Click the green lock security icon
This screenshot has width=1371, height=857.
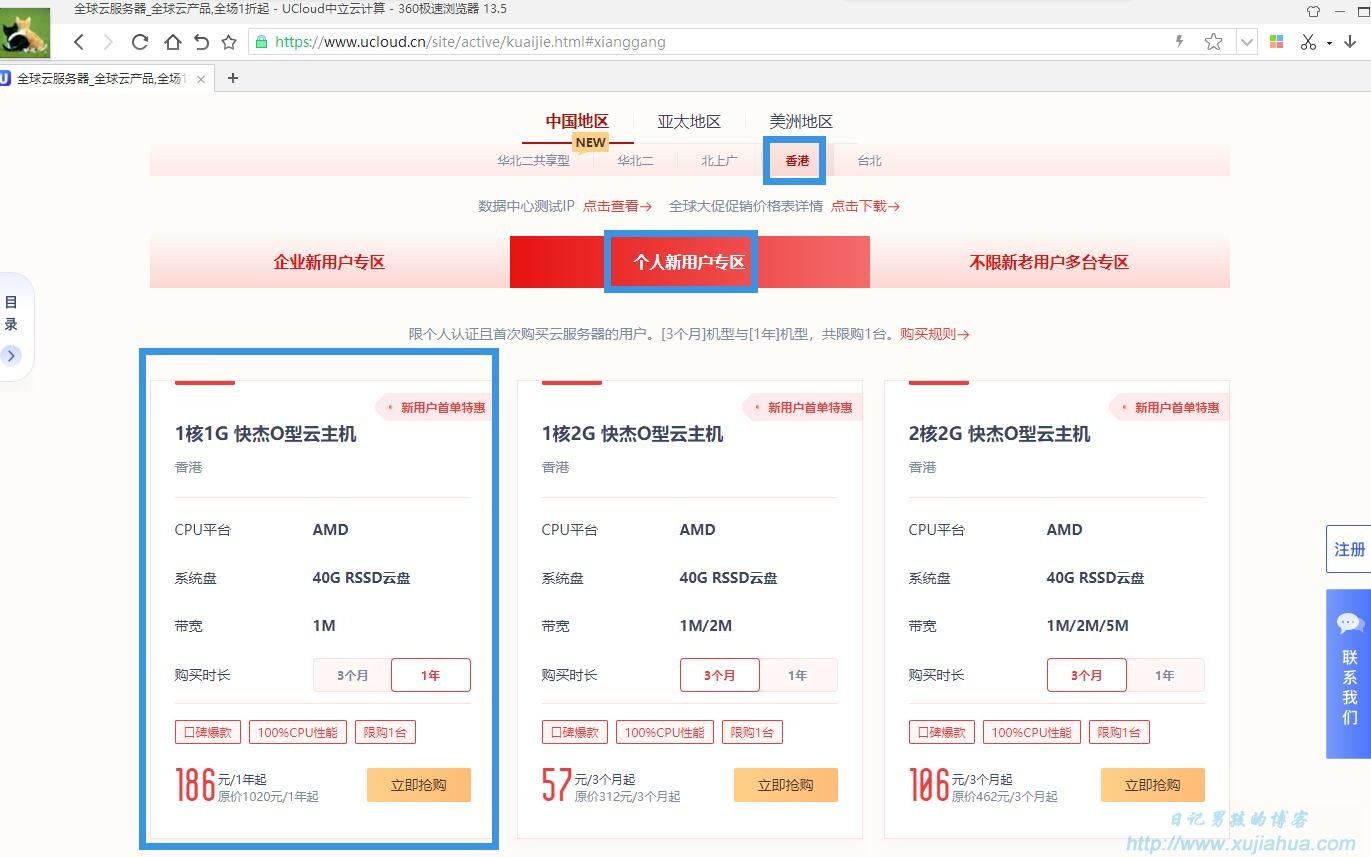(261, 42)
